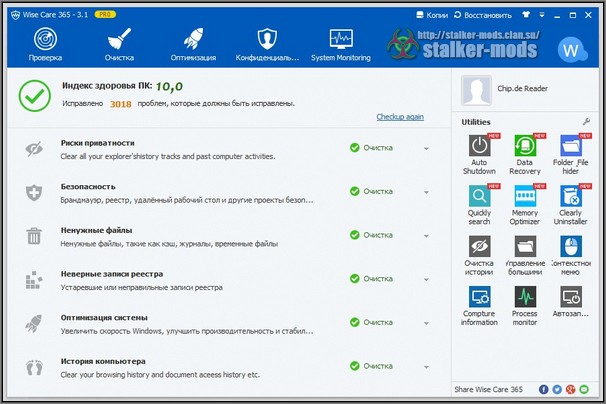
Task: Open the skin shirt icon
Action: point(526,15)
